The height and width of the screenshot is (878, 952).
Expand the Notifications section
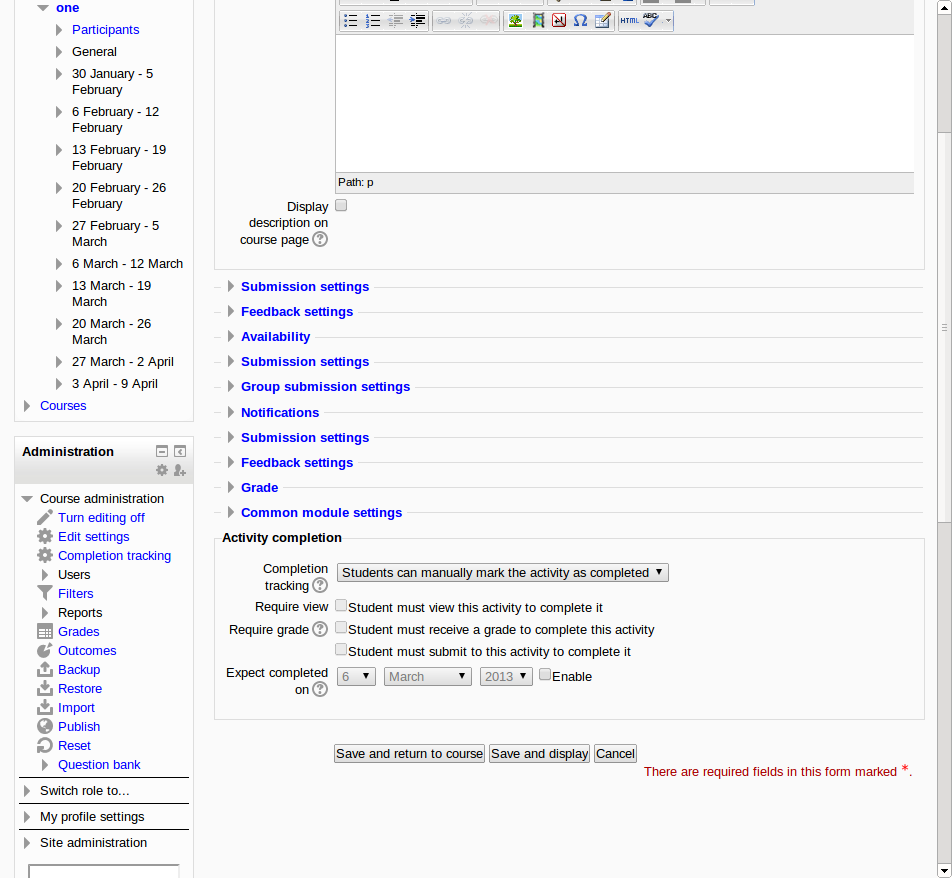pyautogui.click(x=280, y=412)
